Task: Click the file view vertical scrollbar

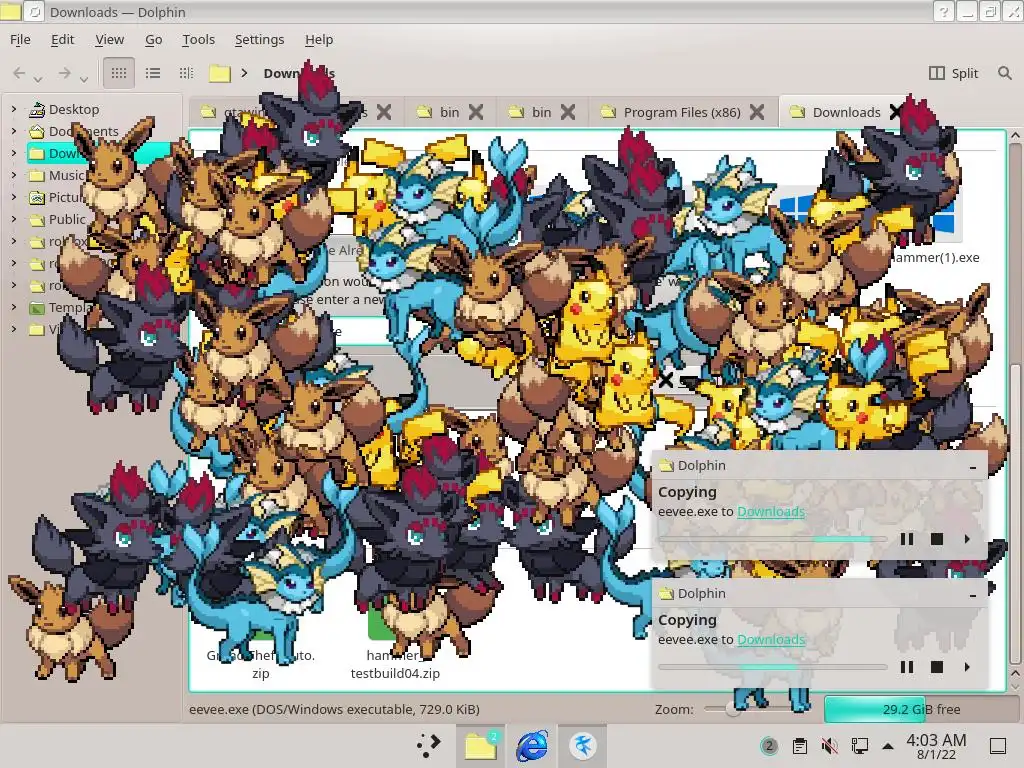Action: [x=1015, y=405]
